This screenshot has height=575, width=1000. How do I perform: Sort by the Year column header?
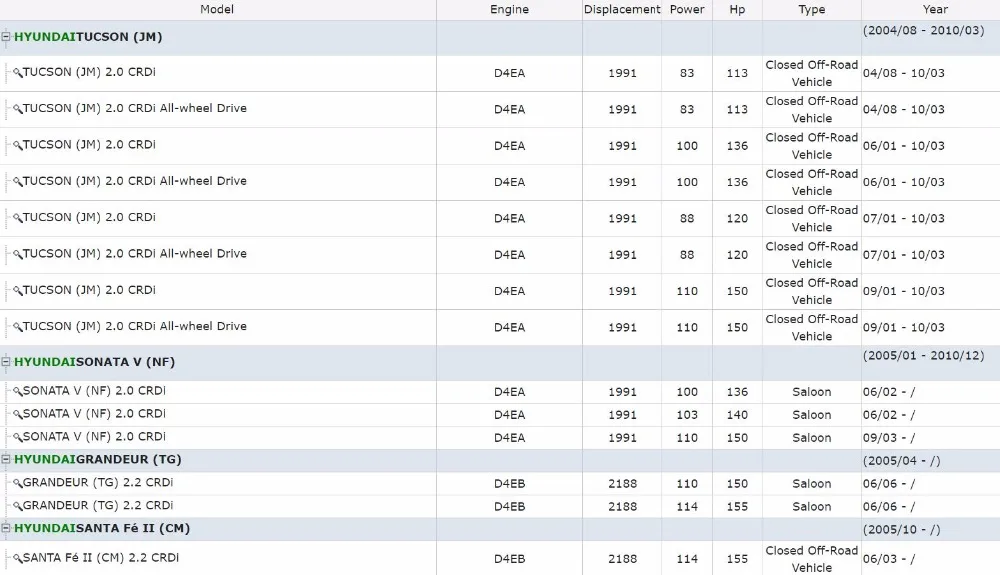click(935, 10)
